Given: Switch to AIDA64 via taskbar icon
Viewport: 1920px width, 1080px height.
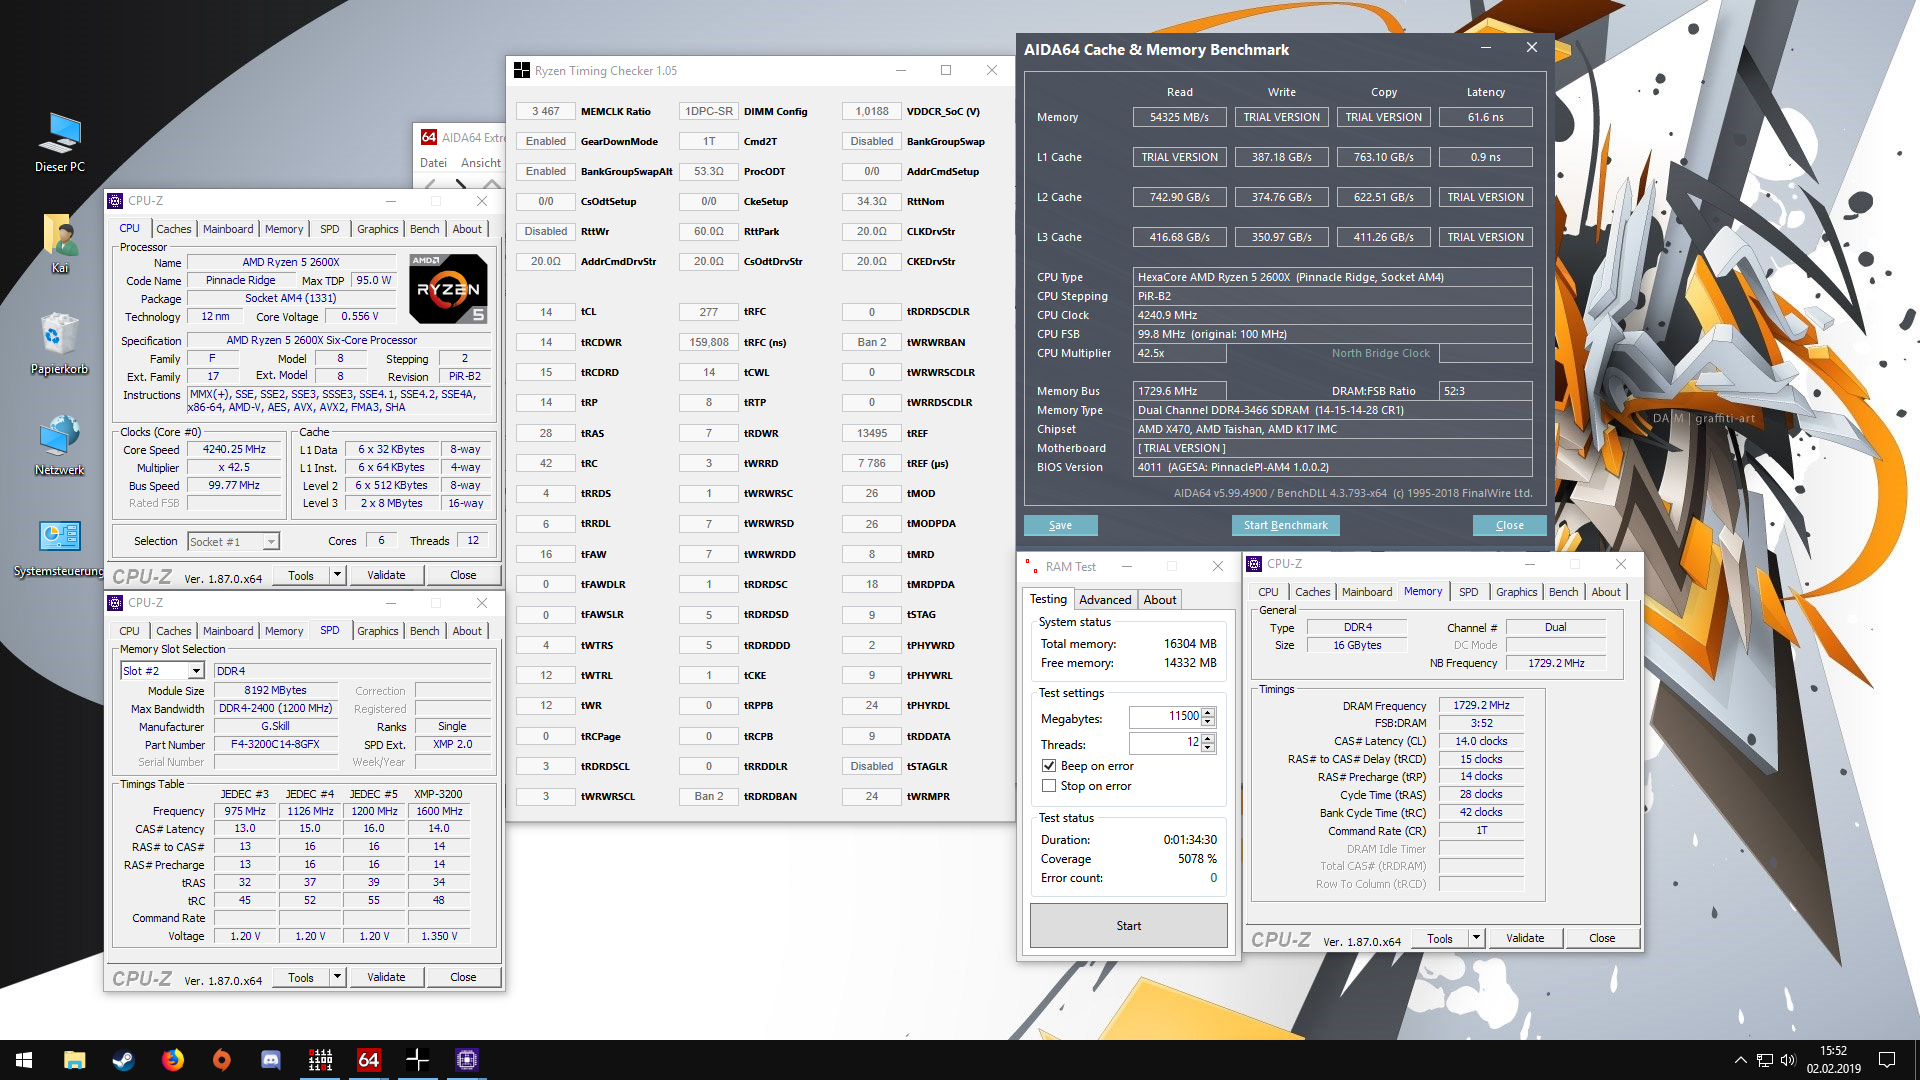Looking at the screenshot, I should (x=369, y=1060).
